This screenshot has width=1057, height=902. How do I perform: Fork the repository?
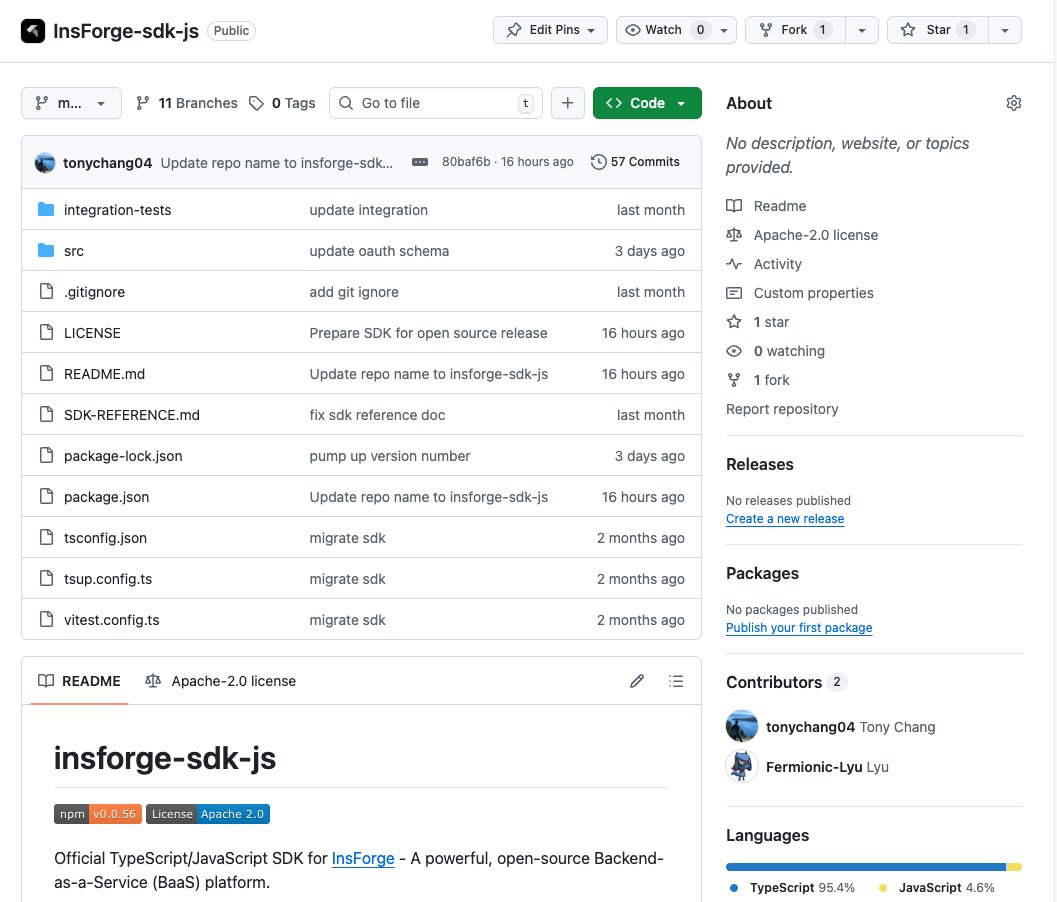coord(795,30)
